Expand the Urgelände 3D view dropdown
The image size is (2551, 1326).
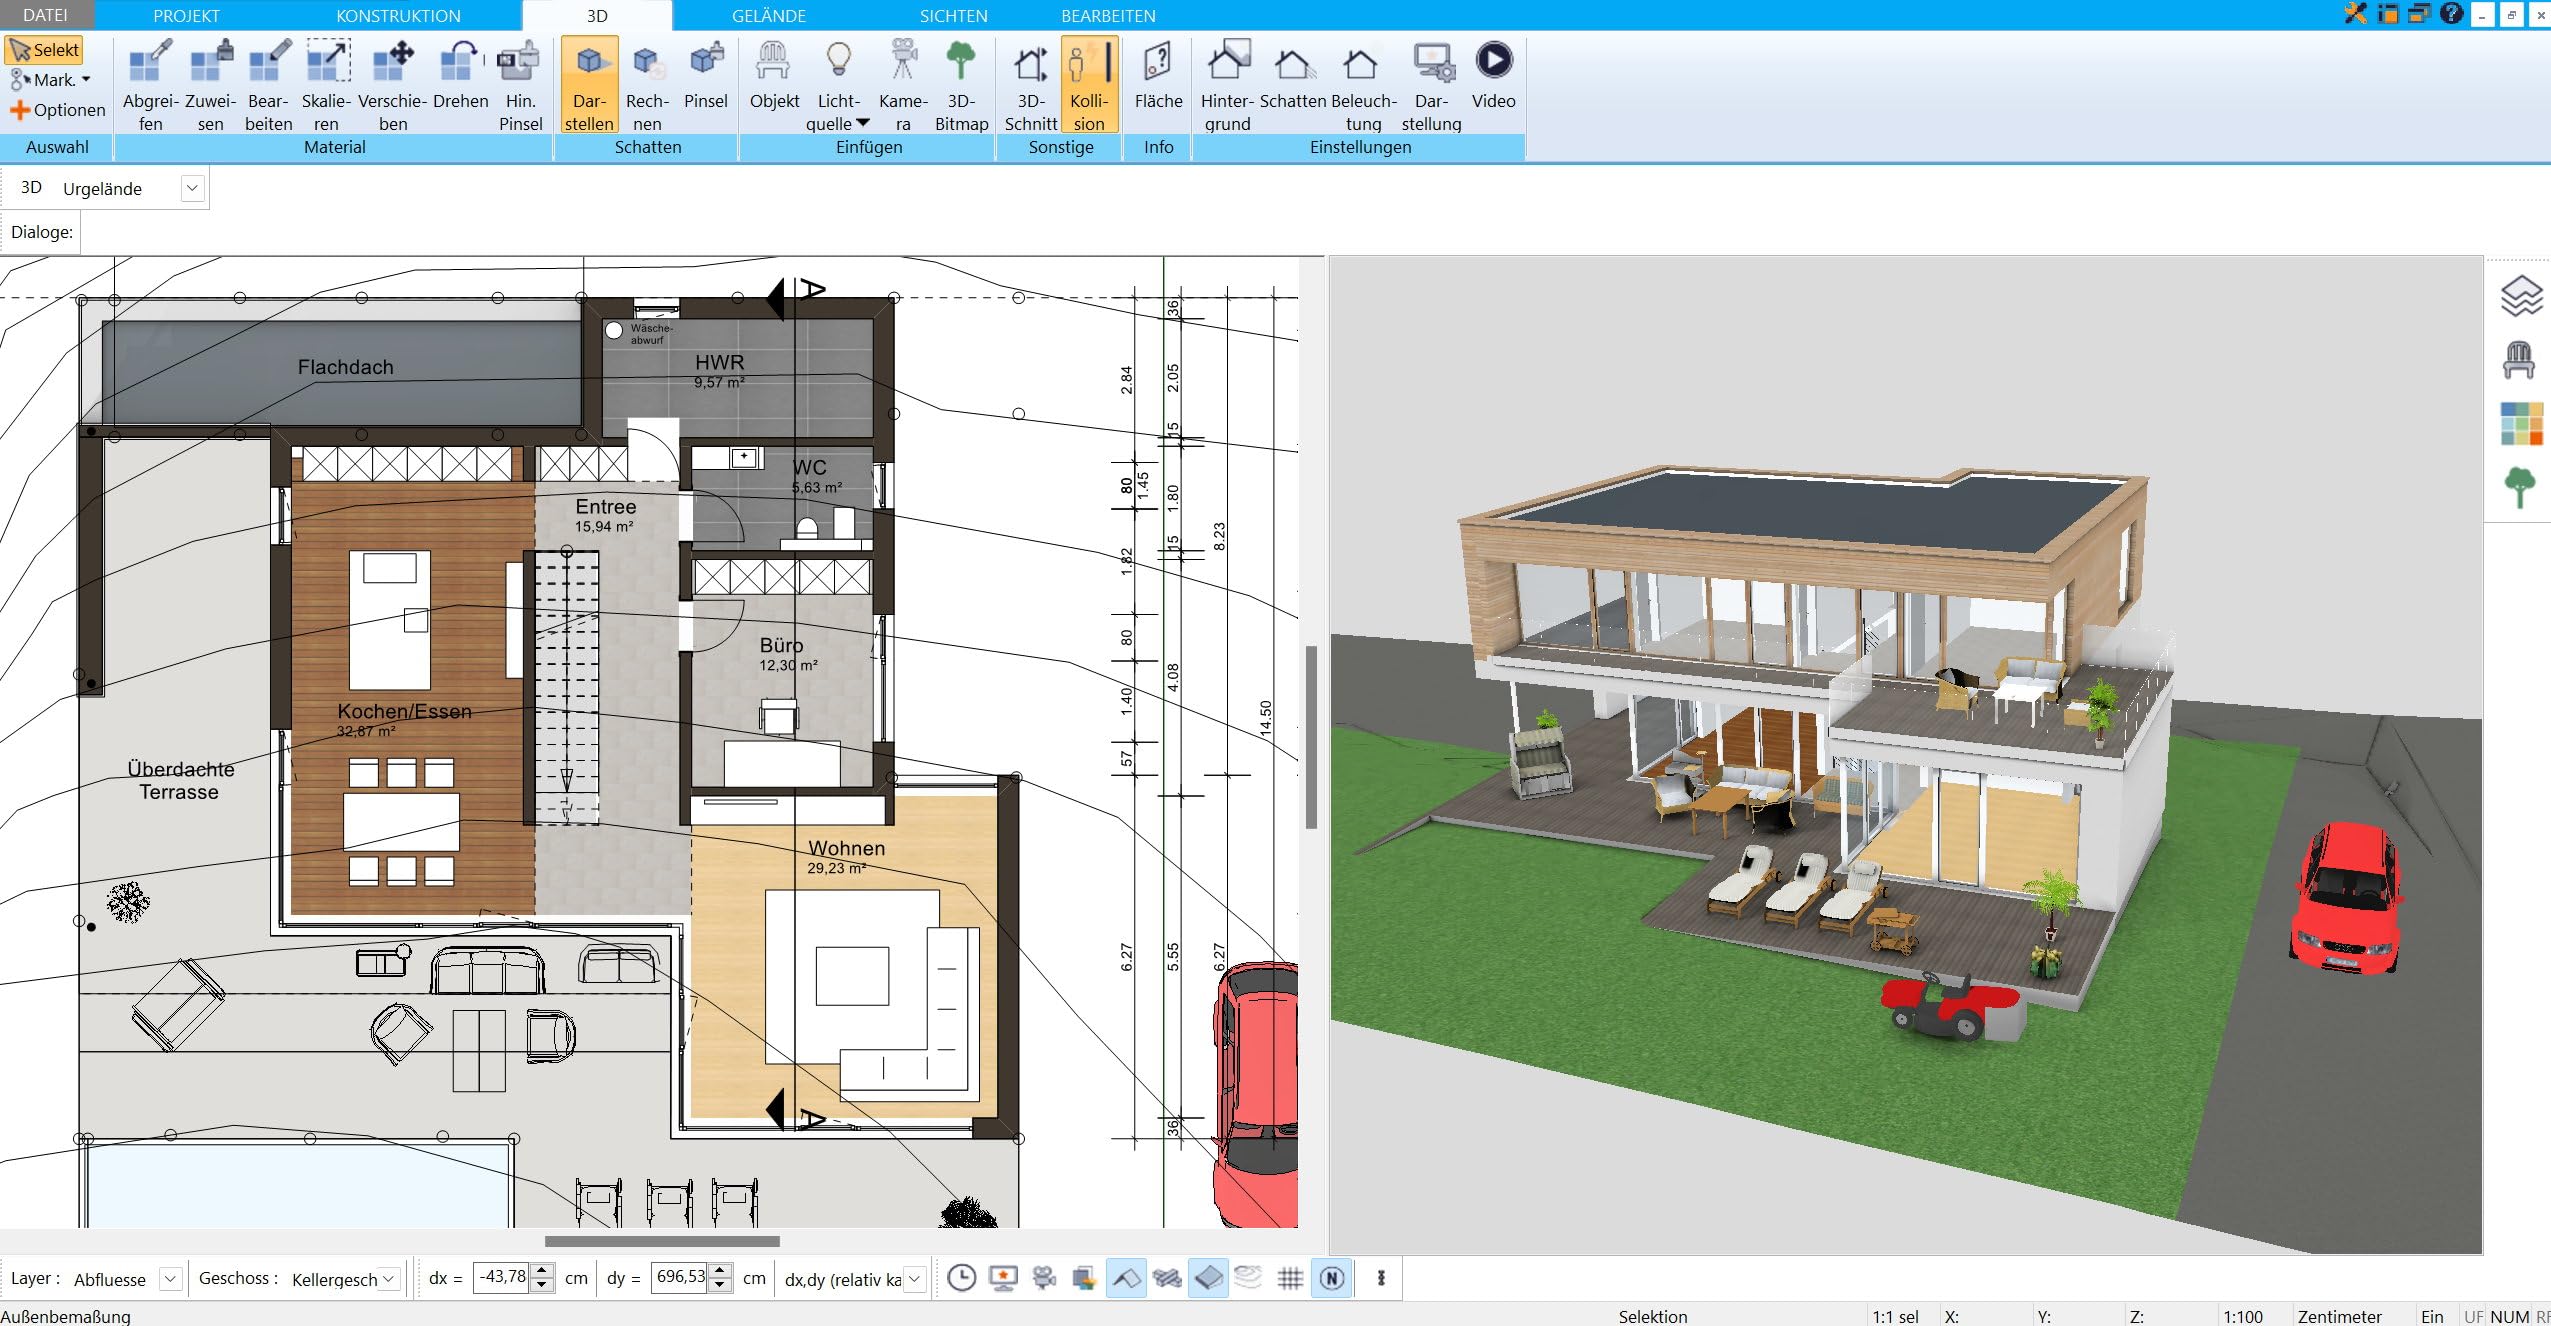[x=193, y=188]
